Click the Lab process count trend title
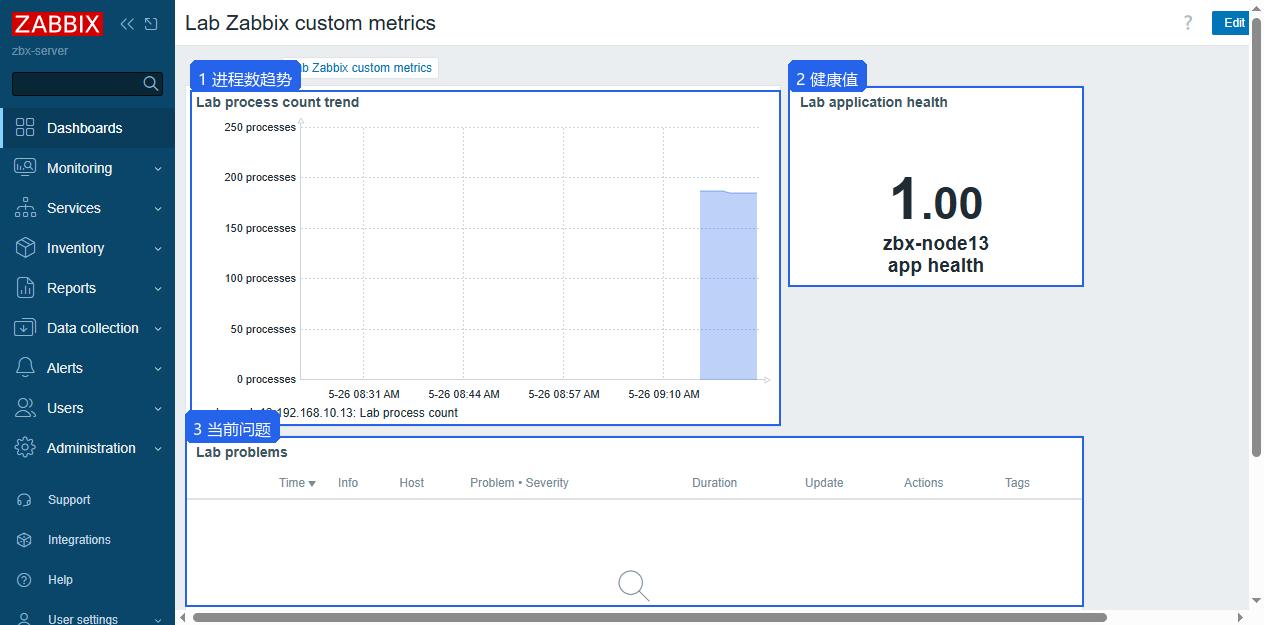The width and height of the screenshot is (1264, 625). [277, 102]
